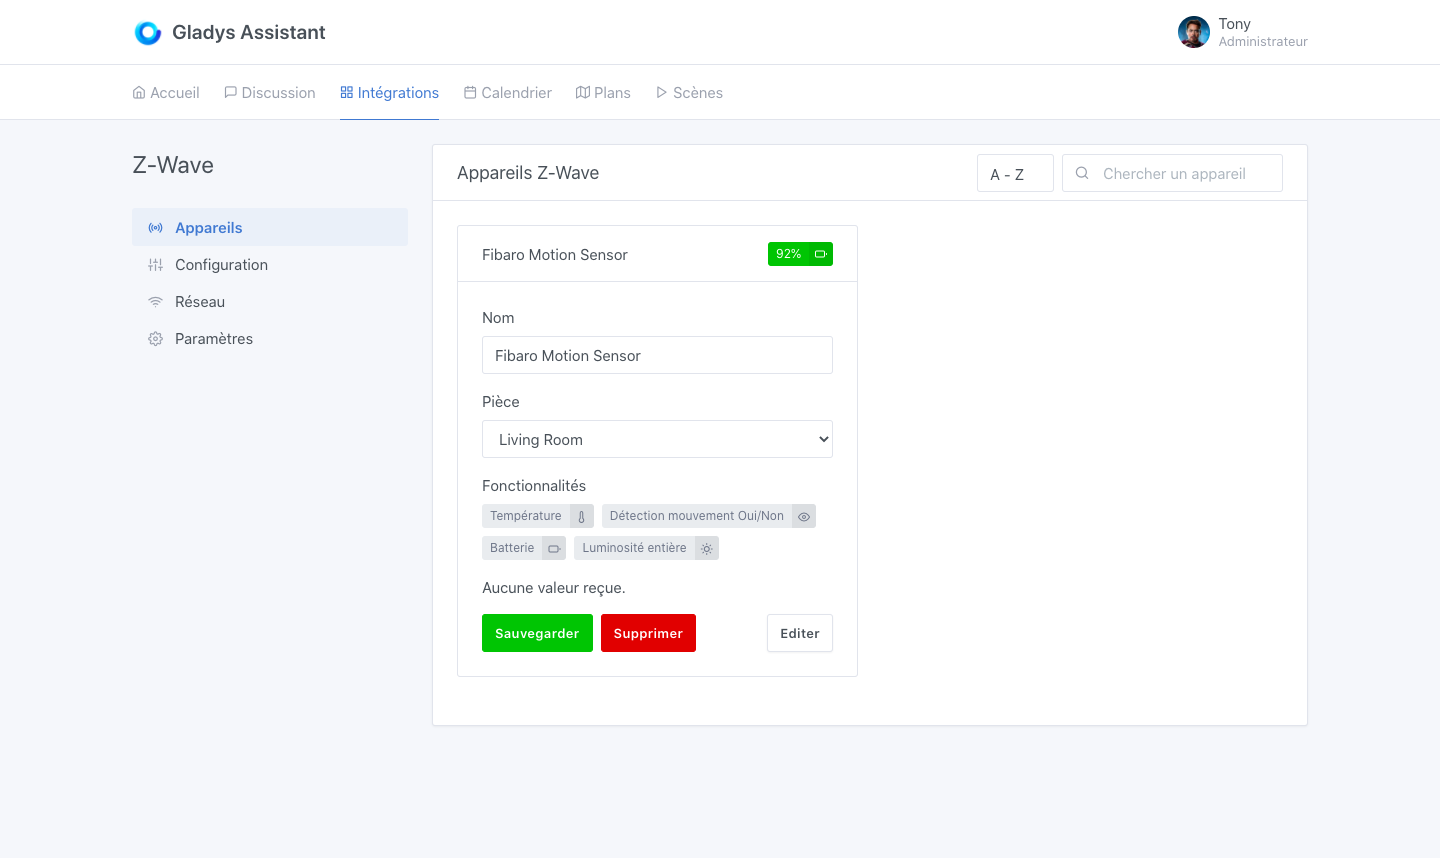Click the Batterie feature tag label
1440x858 pixels.
click(x=512, y=548)
